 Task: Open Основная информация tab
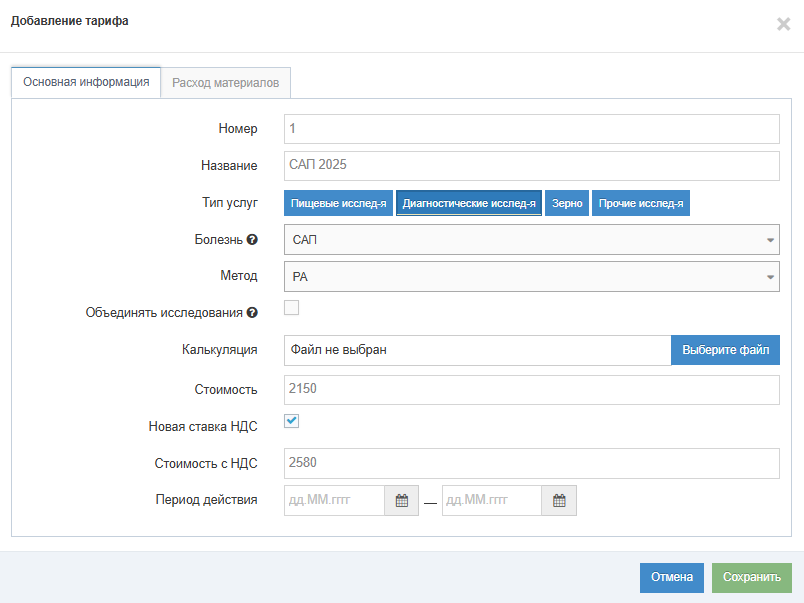(86, 83)
